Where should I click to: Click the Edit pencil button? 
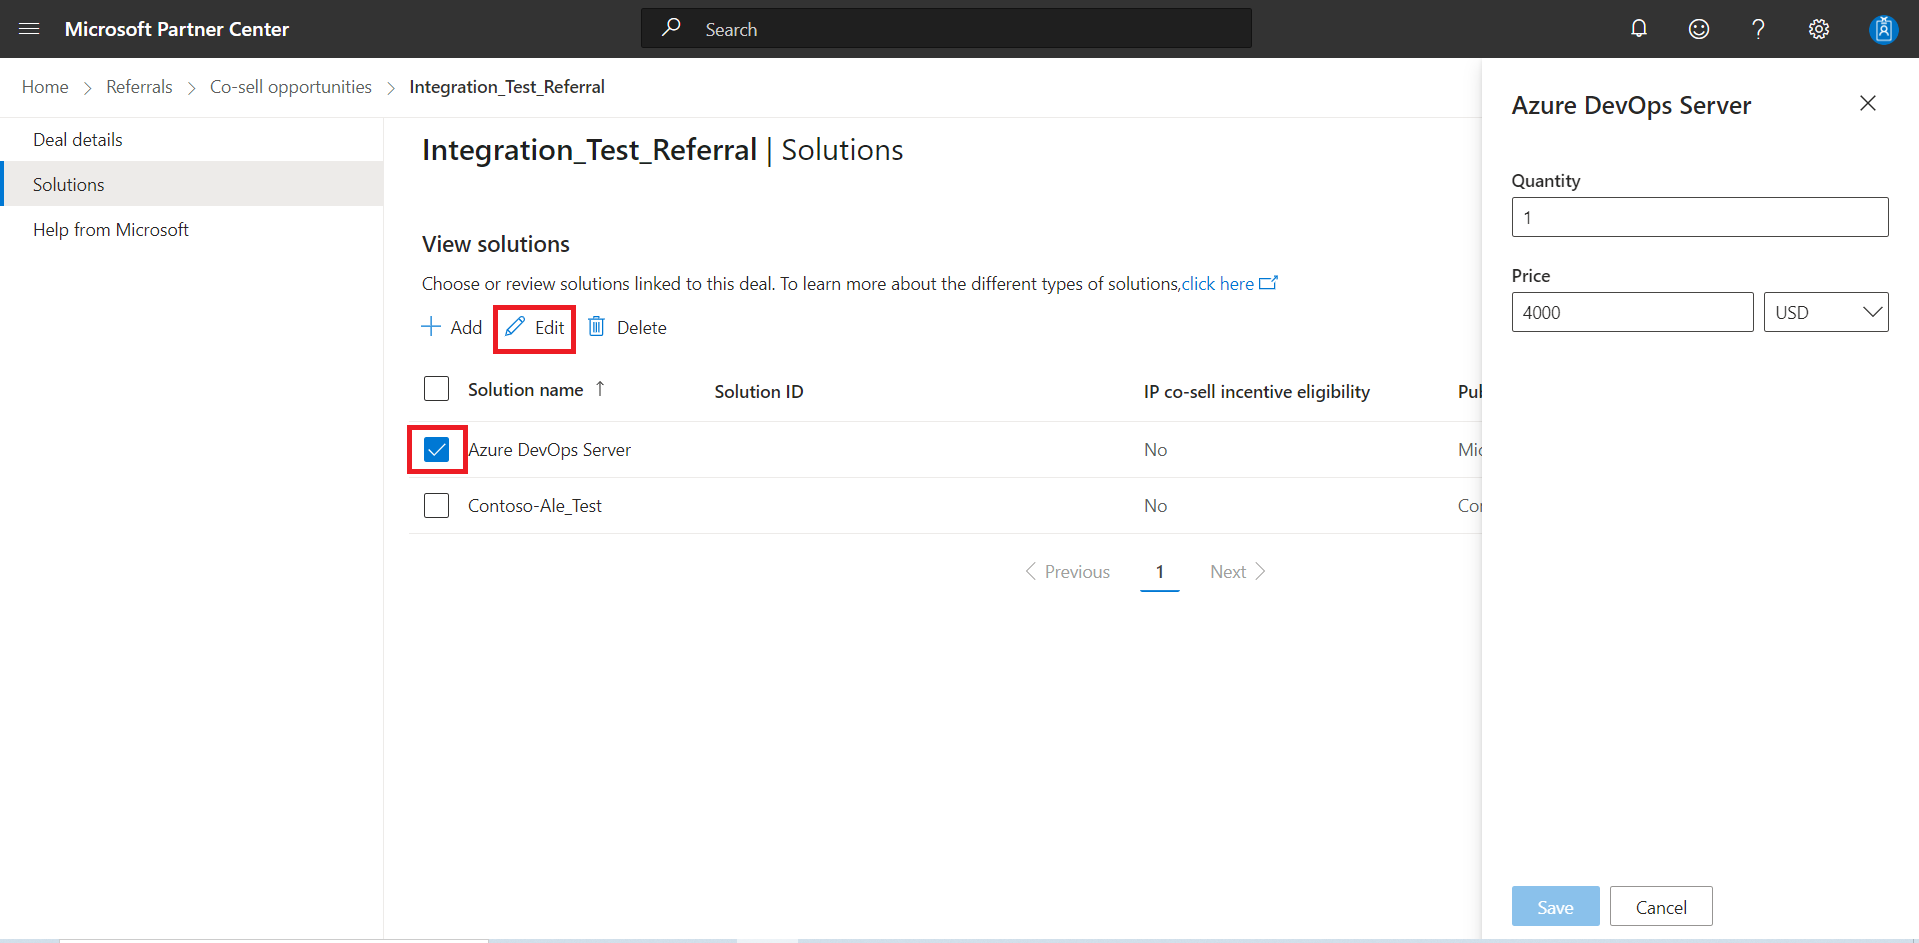click(535, 327)
